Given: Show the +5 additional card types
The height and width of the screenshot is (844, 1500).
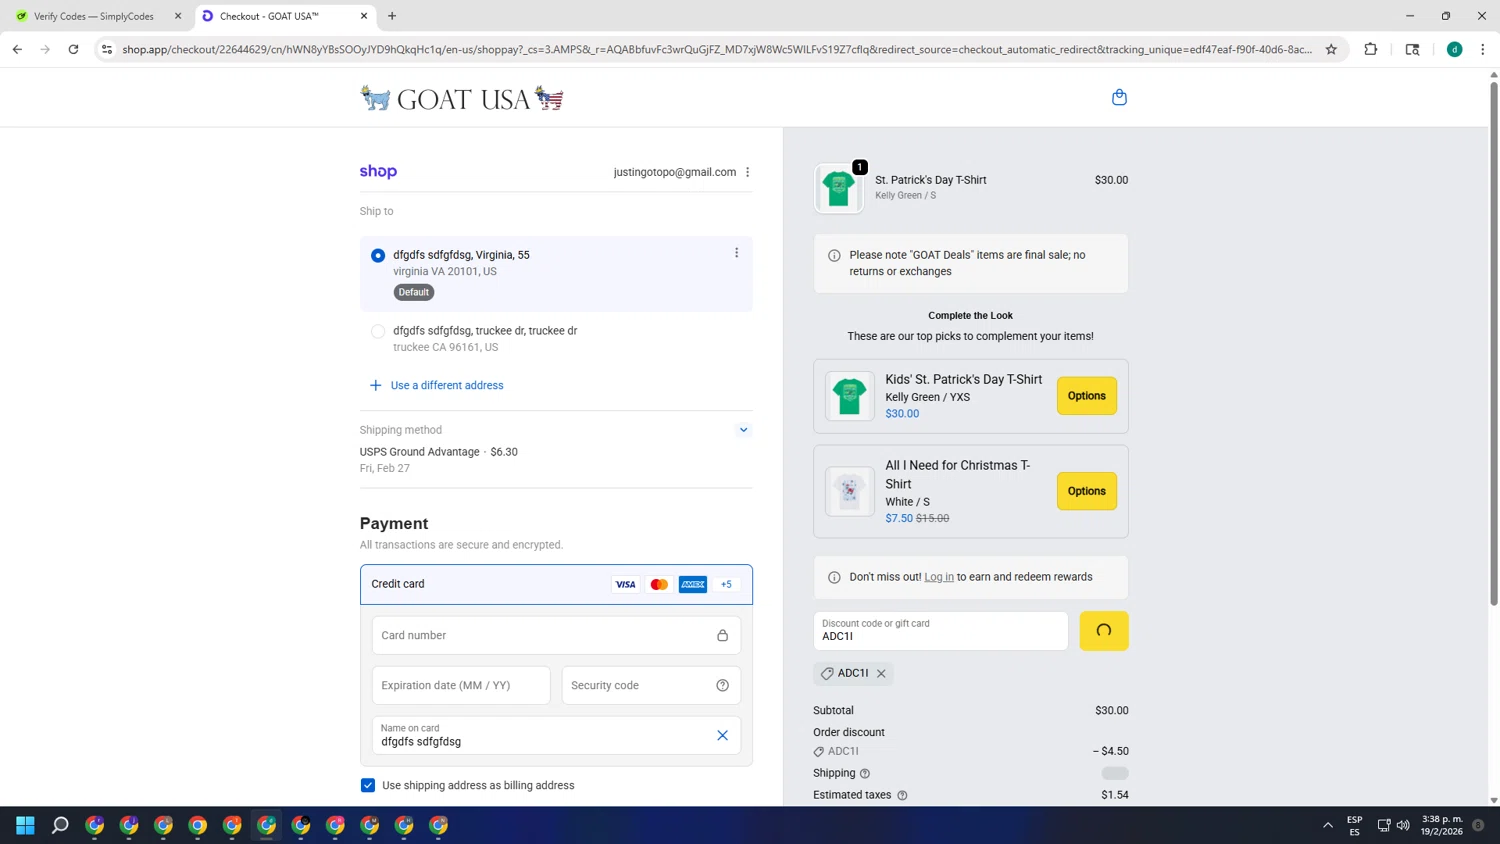Looking at the screenshot, I should [726, 584].
